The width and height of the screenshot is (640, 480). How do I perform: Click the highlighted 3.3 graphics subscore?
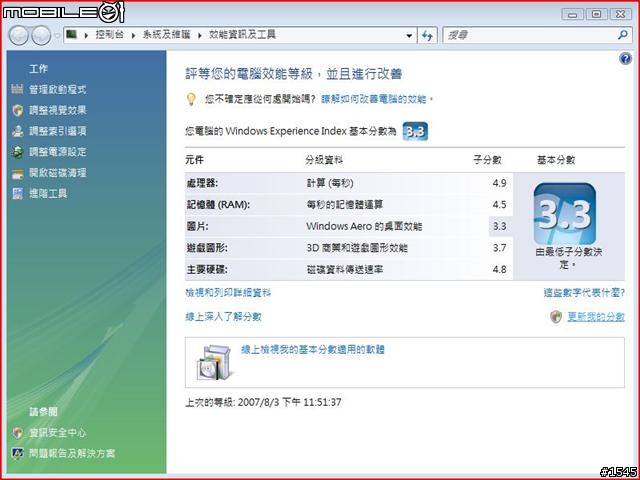click(x=499, y=226)
